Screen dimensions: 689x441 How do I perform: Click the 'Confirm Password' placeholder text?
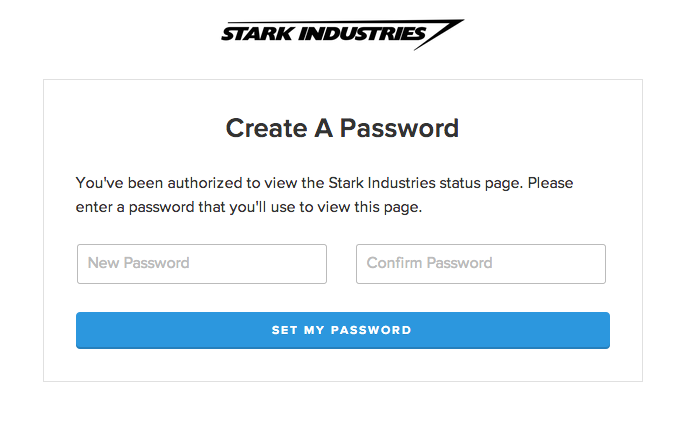point(429,263)
